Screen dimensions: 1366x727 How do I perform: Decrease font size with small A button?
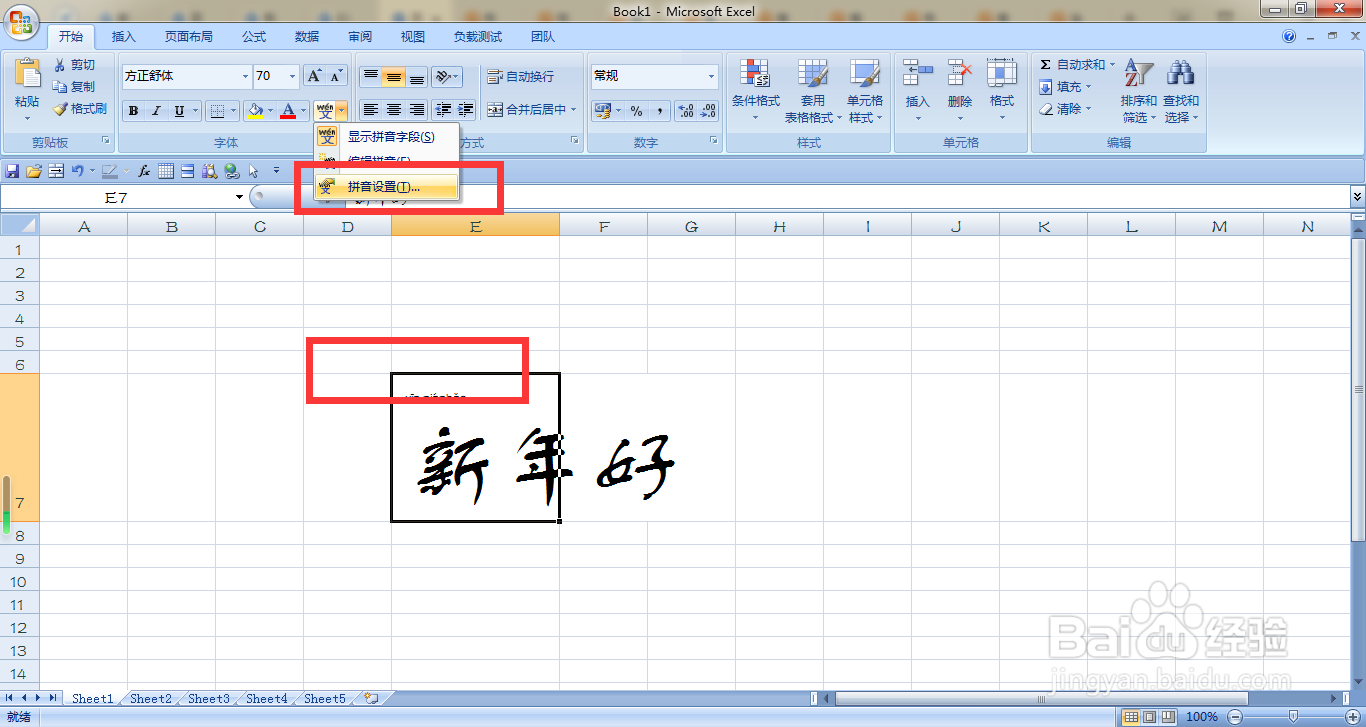(336, 76)
